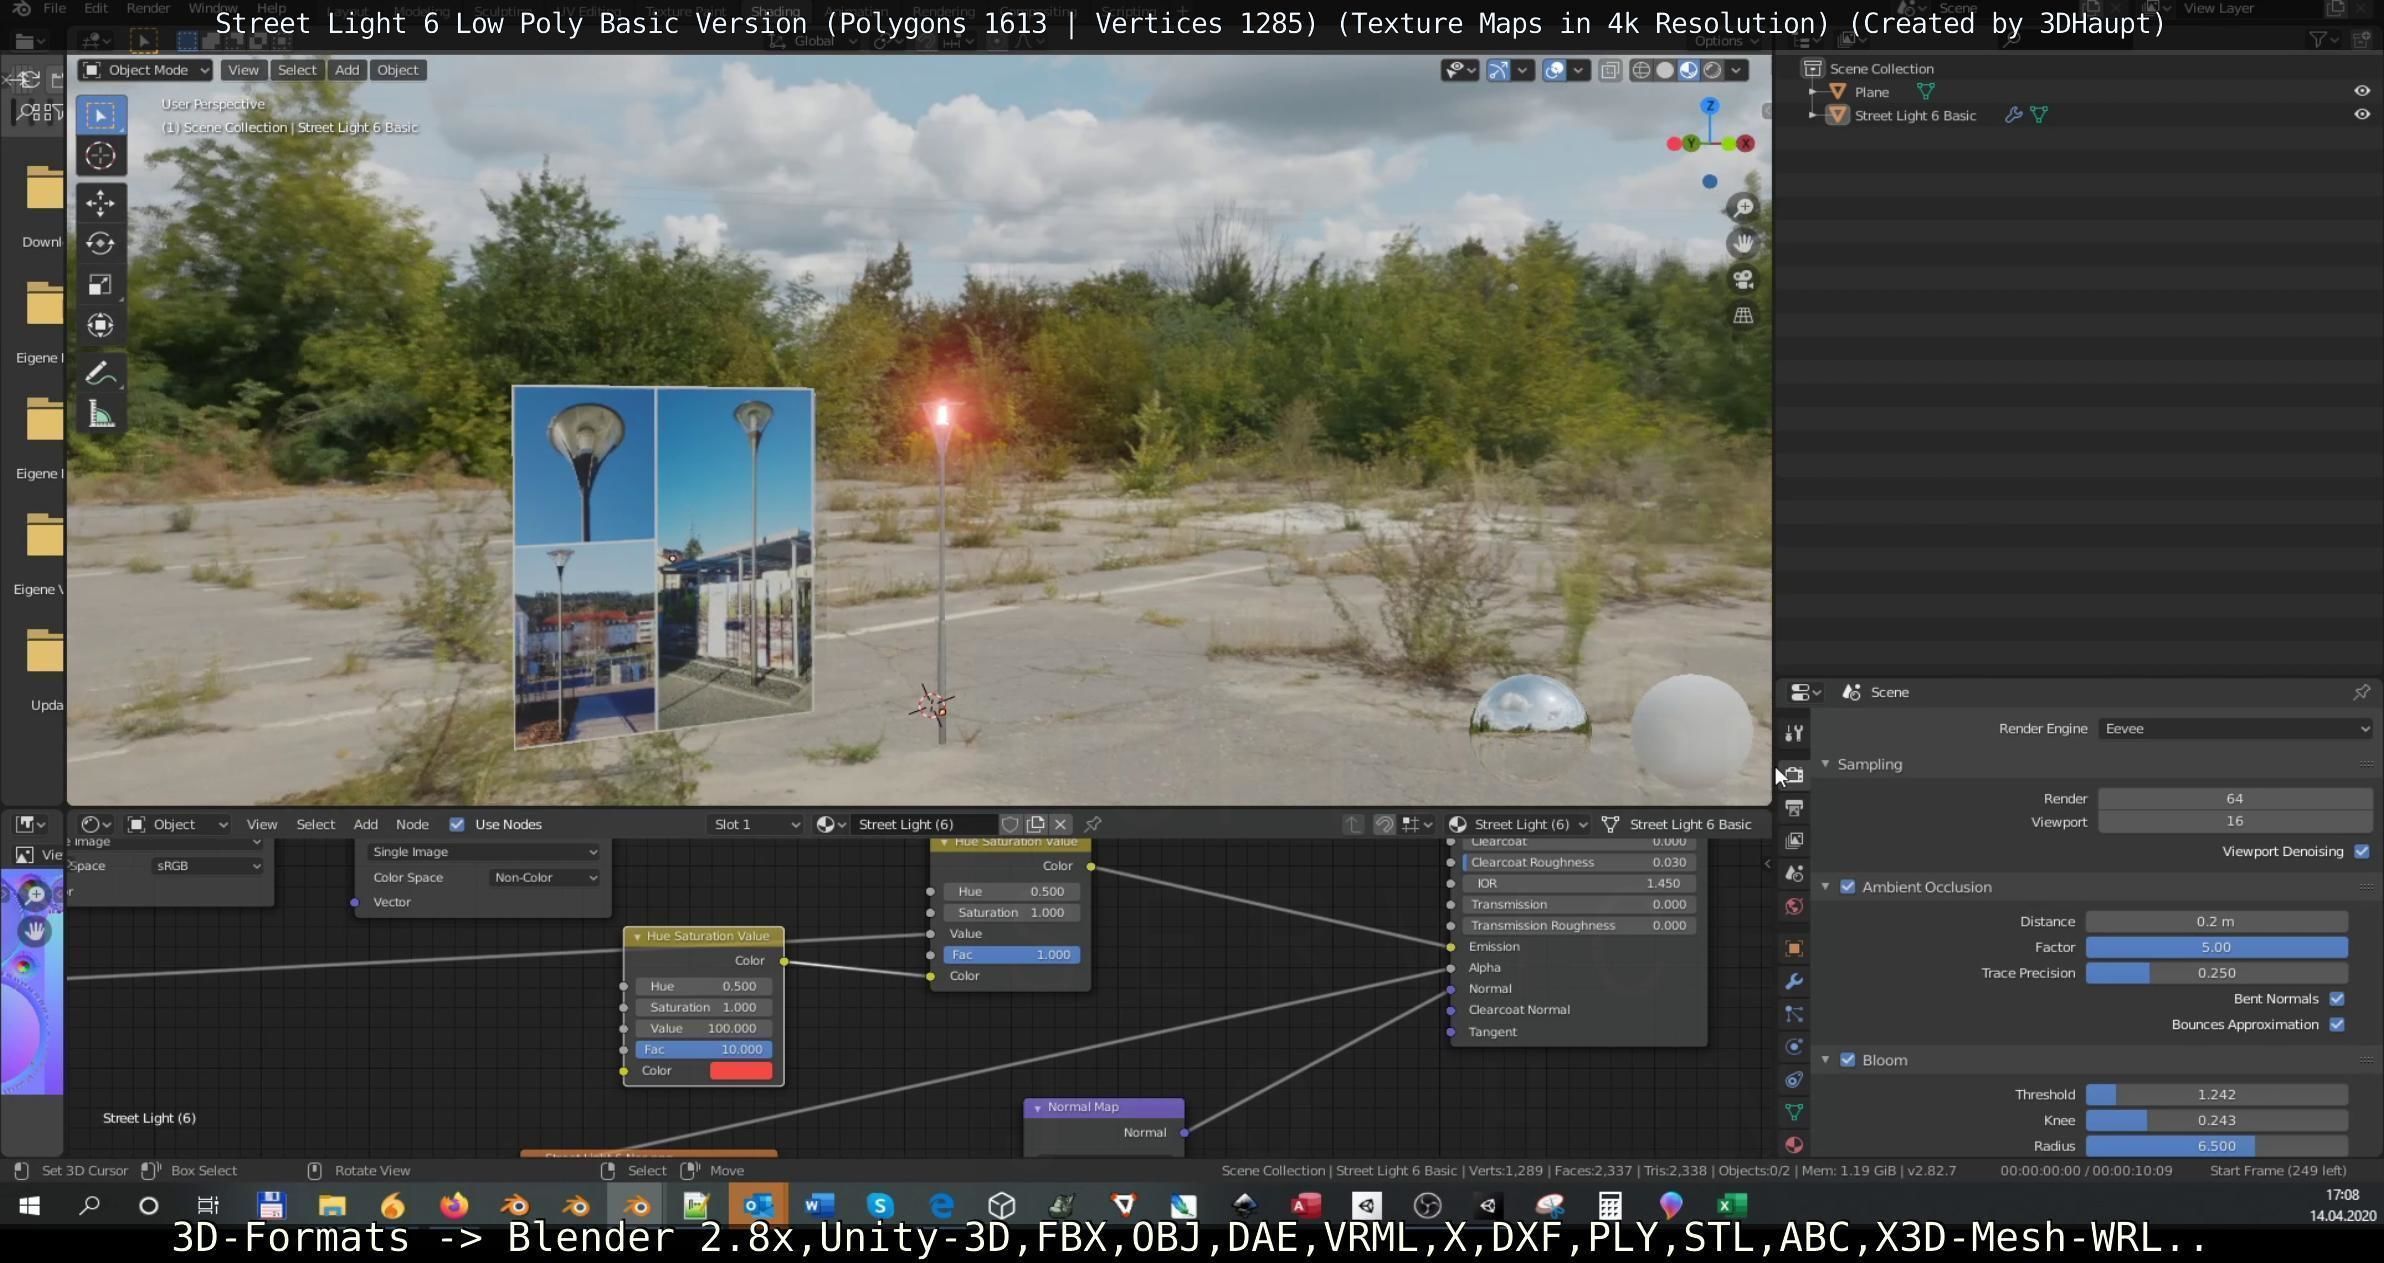Open the Add menu in viewport header

tap(346, 70)
